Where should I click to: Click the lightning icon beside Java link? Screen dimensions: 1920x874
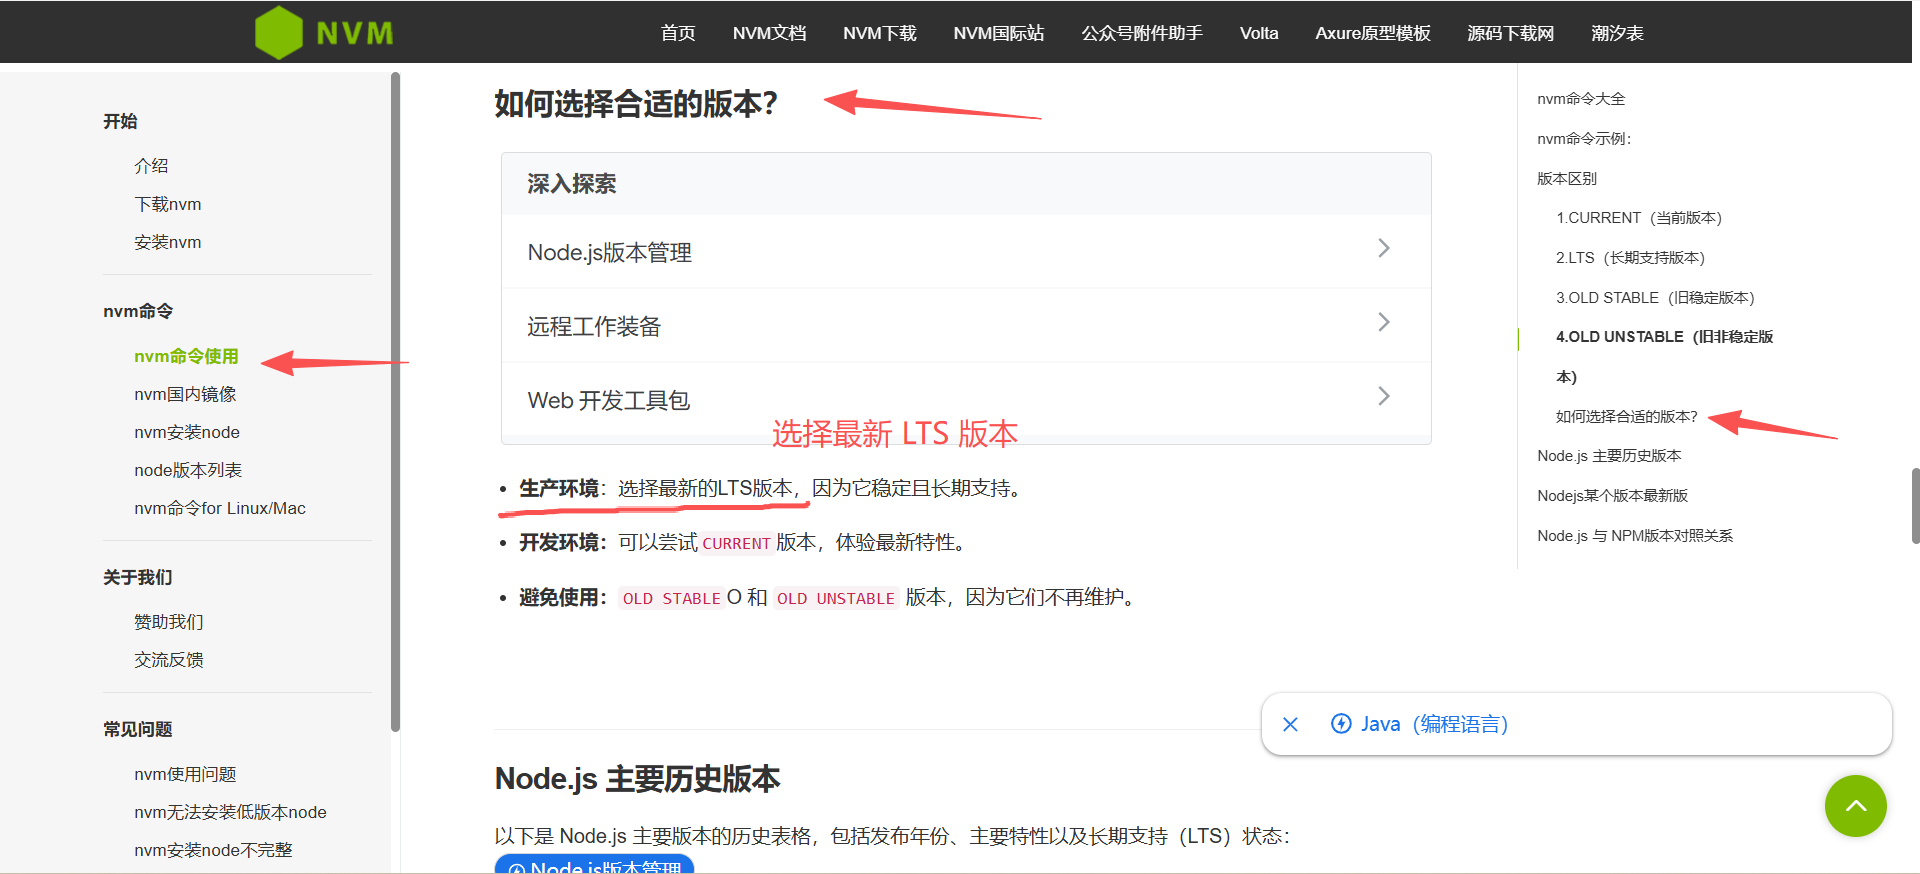(x=1341, y=723)
